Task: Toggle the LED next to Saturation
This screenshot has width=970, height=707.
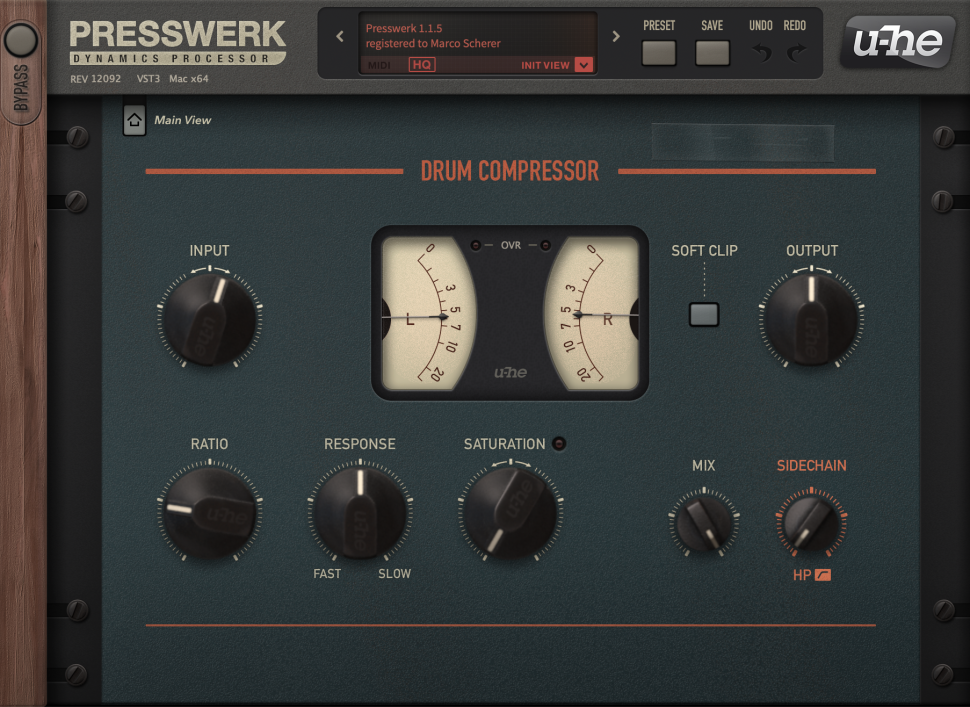Action: pyautogui.click(x=558, y=444)
